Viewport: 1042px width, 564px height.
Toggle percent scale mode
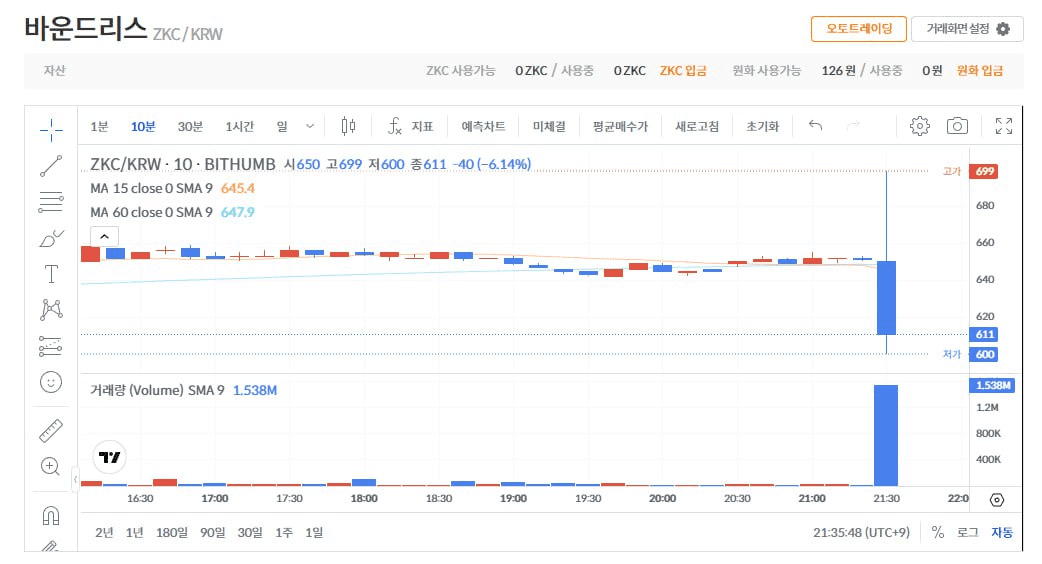pos(937,532)
